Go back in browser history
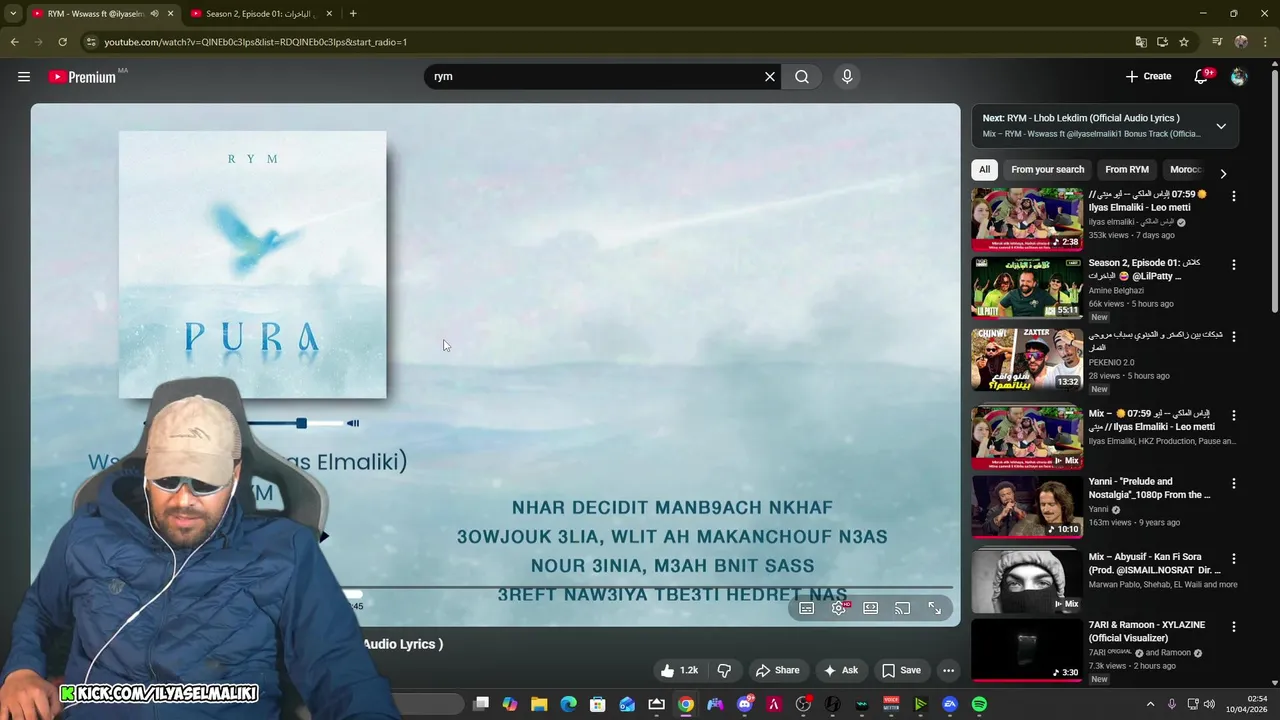The width and height of the screenshot is (1280, 720). tap(14, 42)
